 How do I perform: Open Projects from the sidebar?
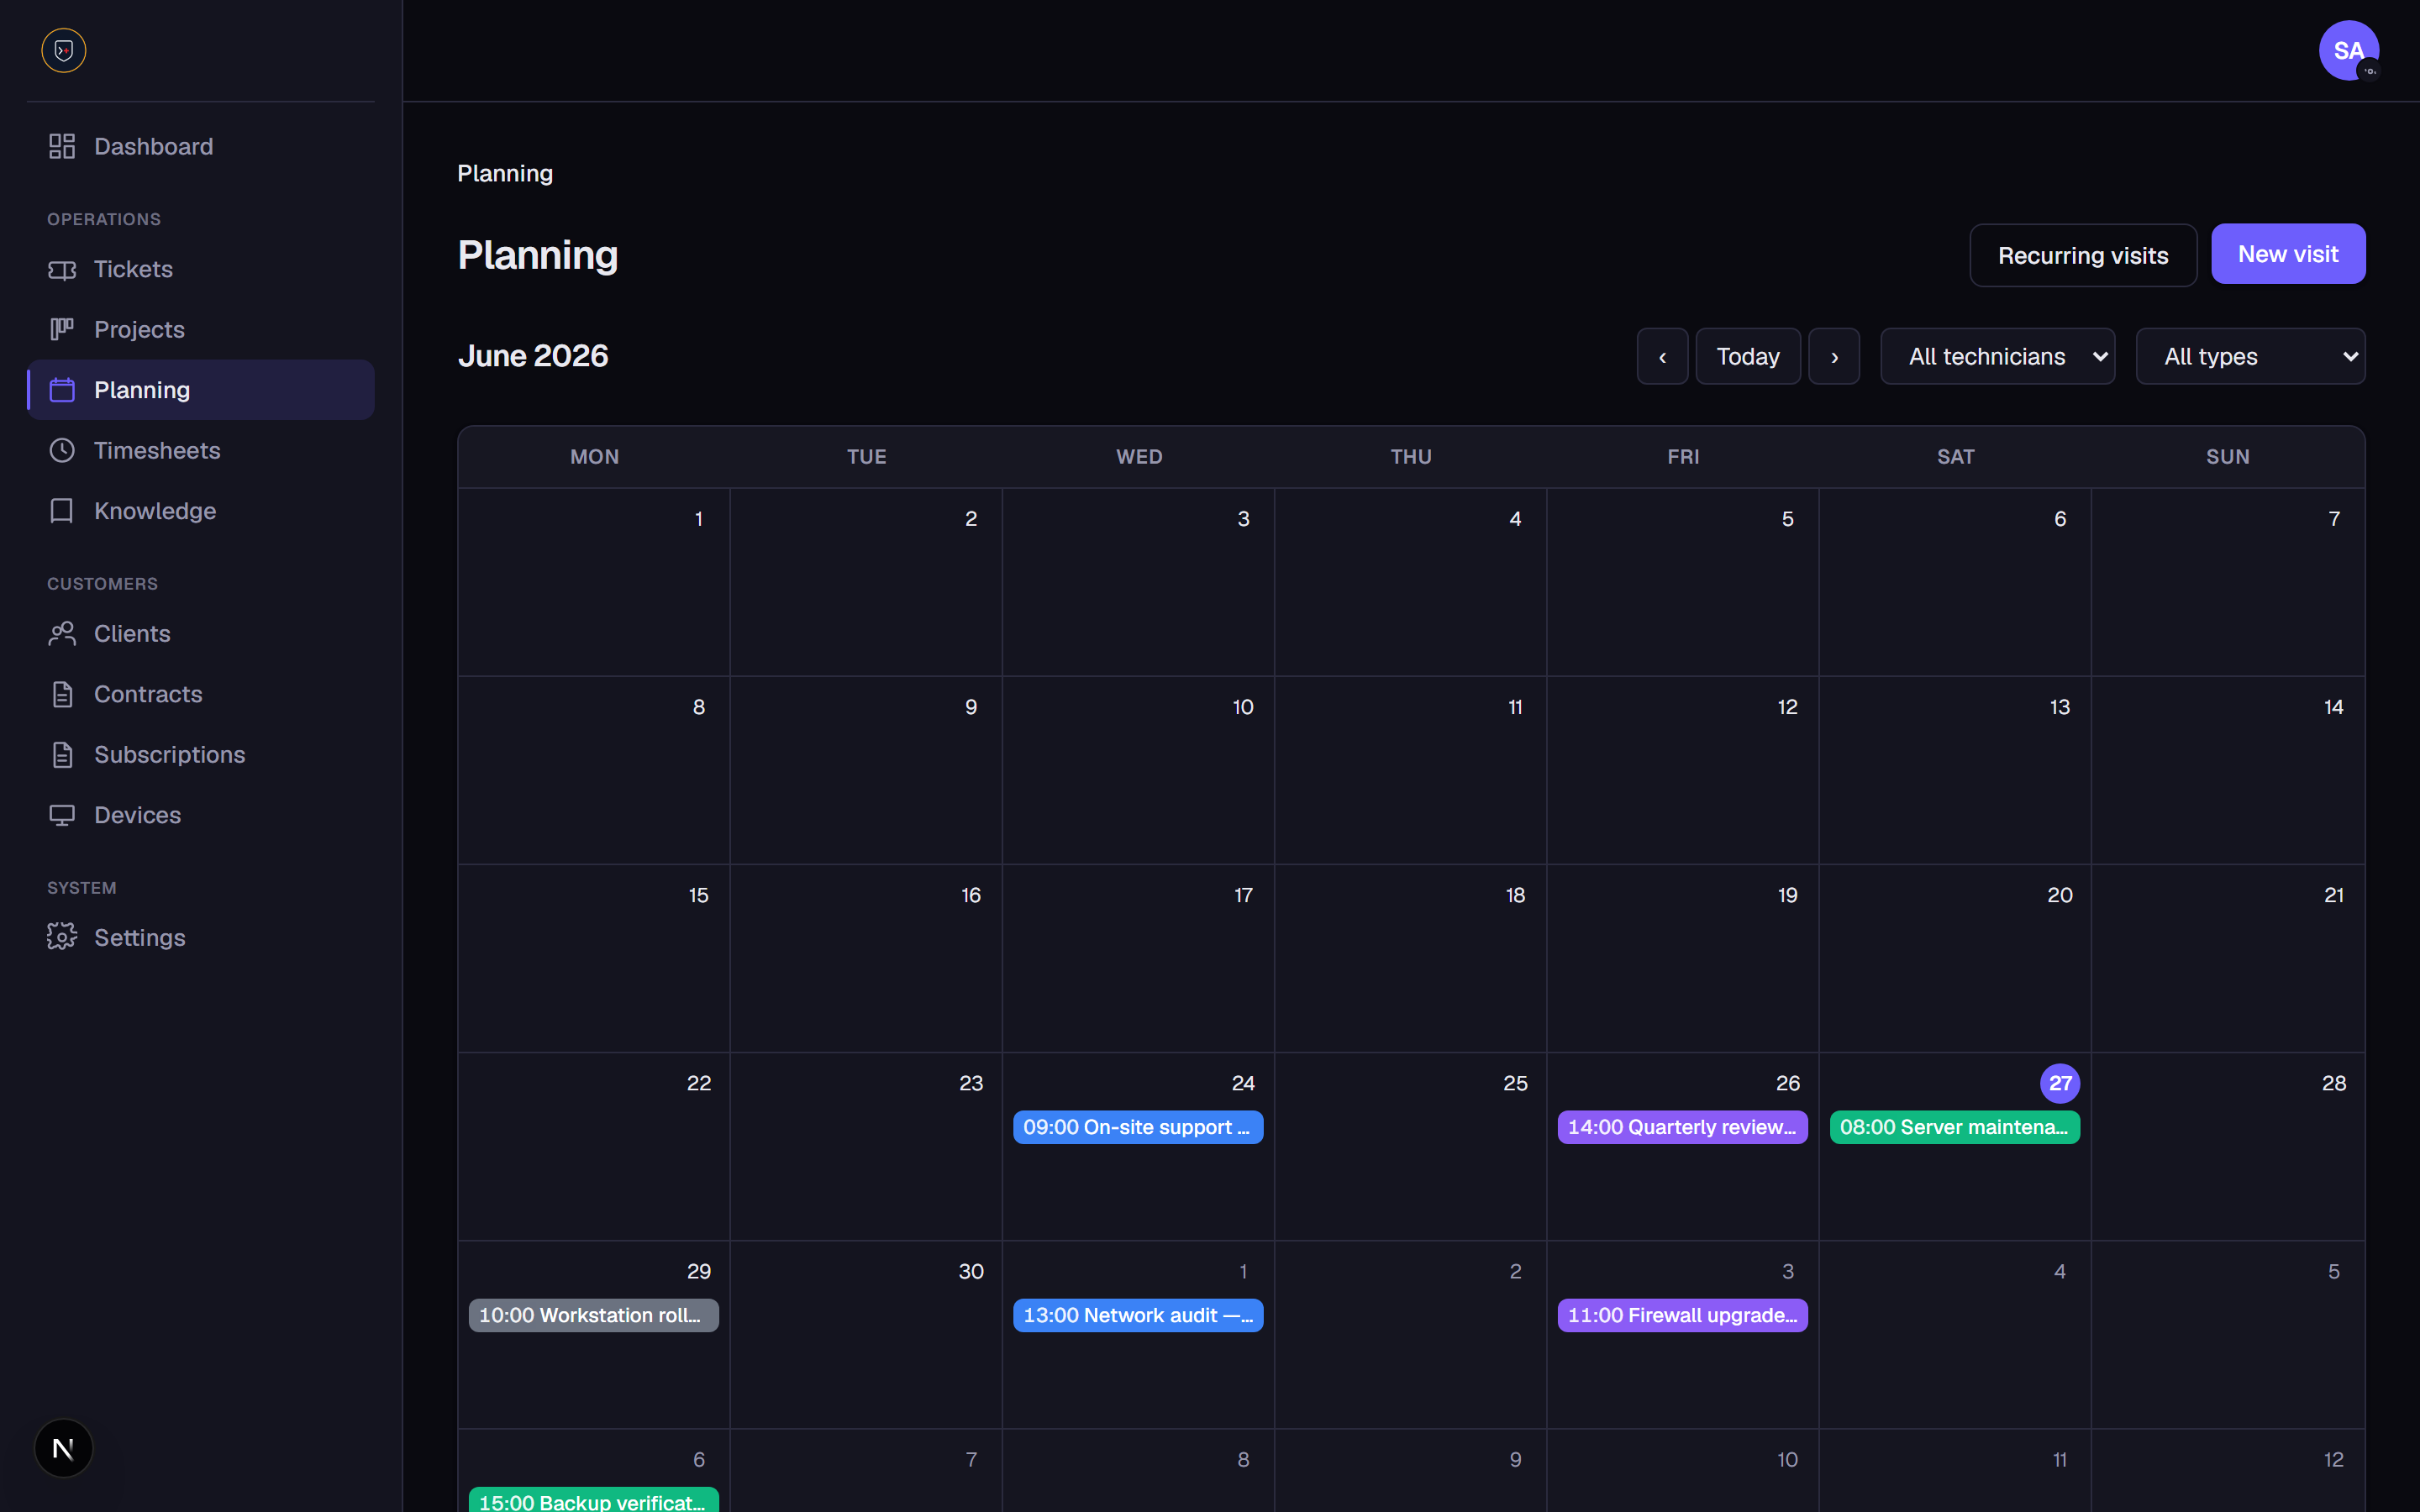pos(201,330)
